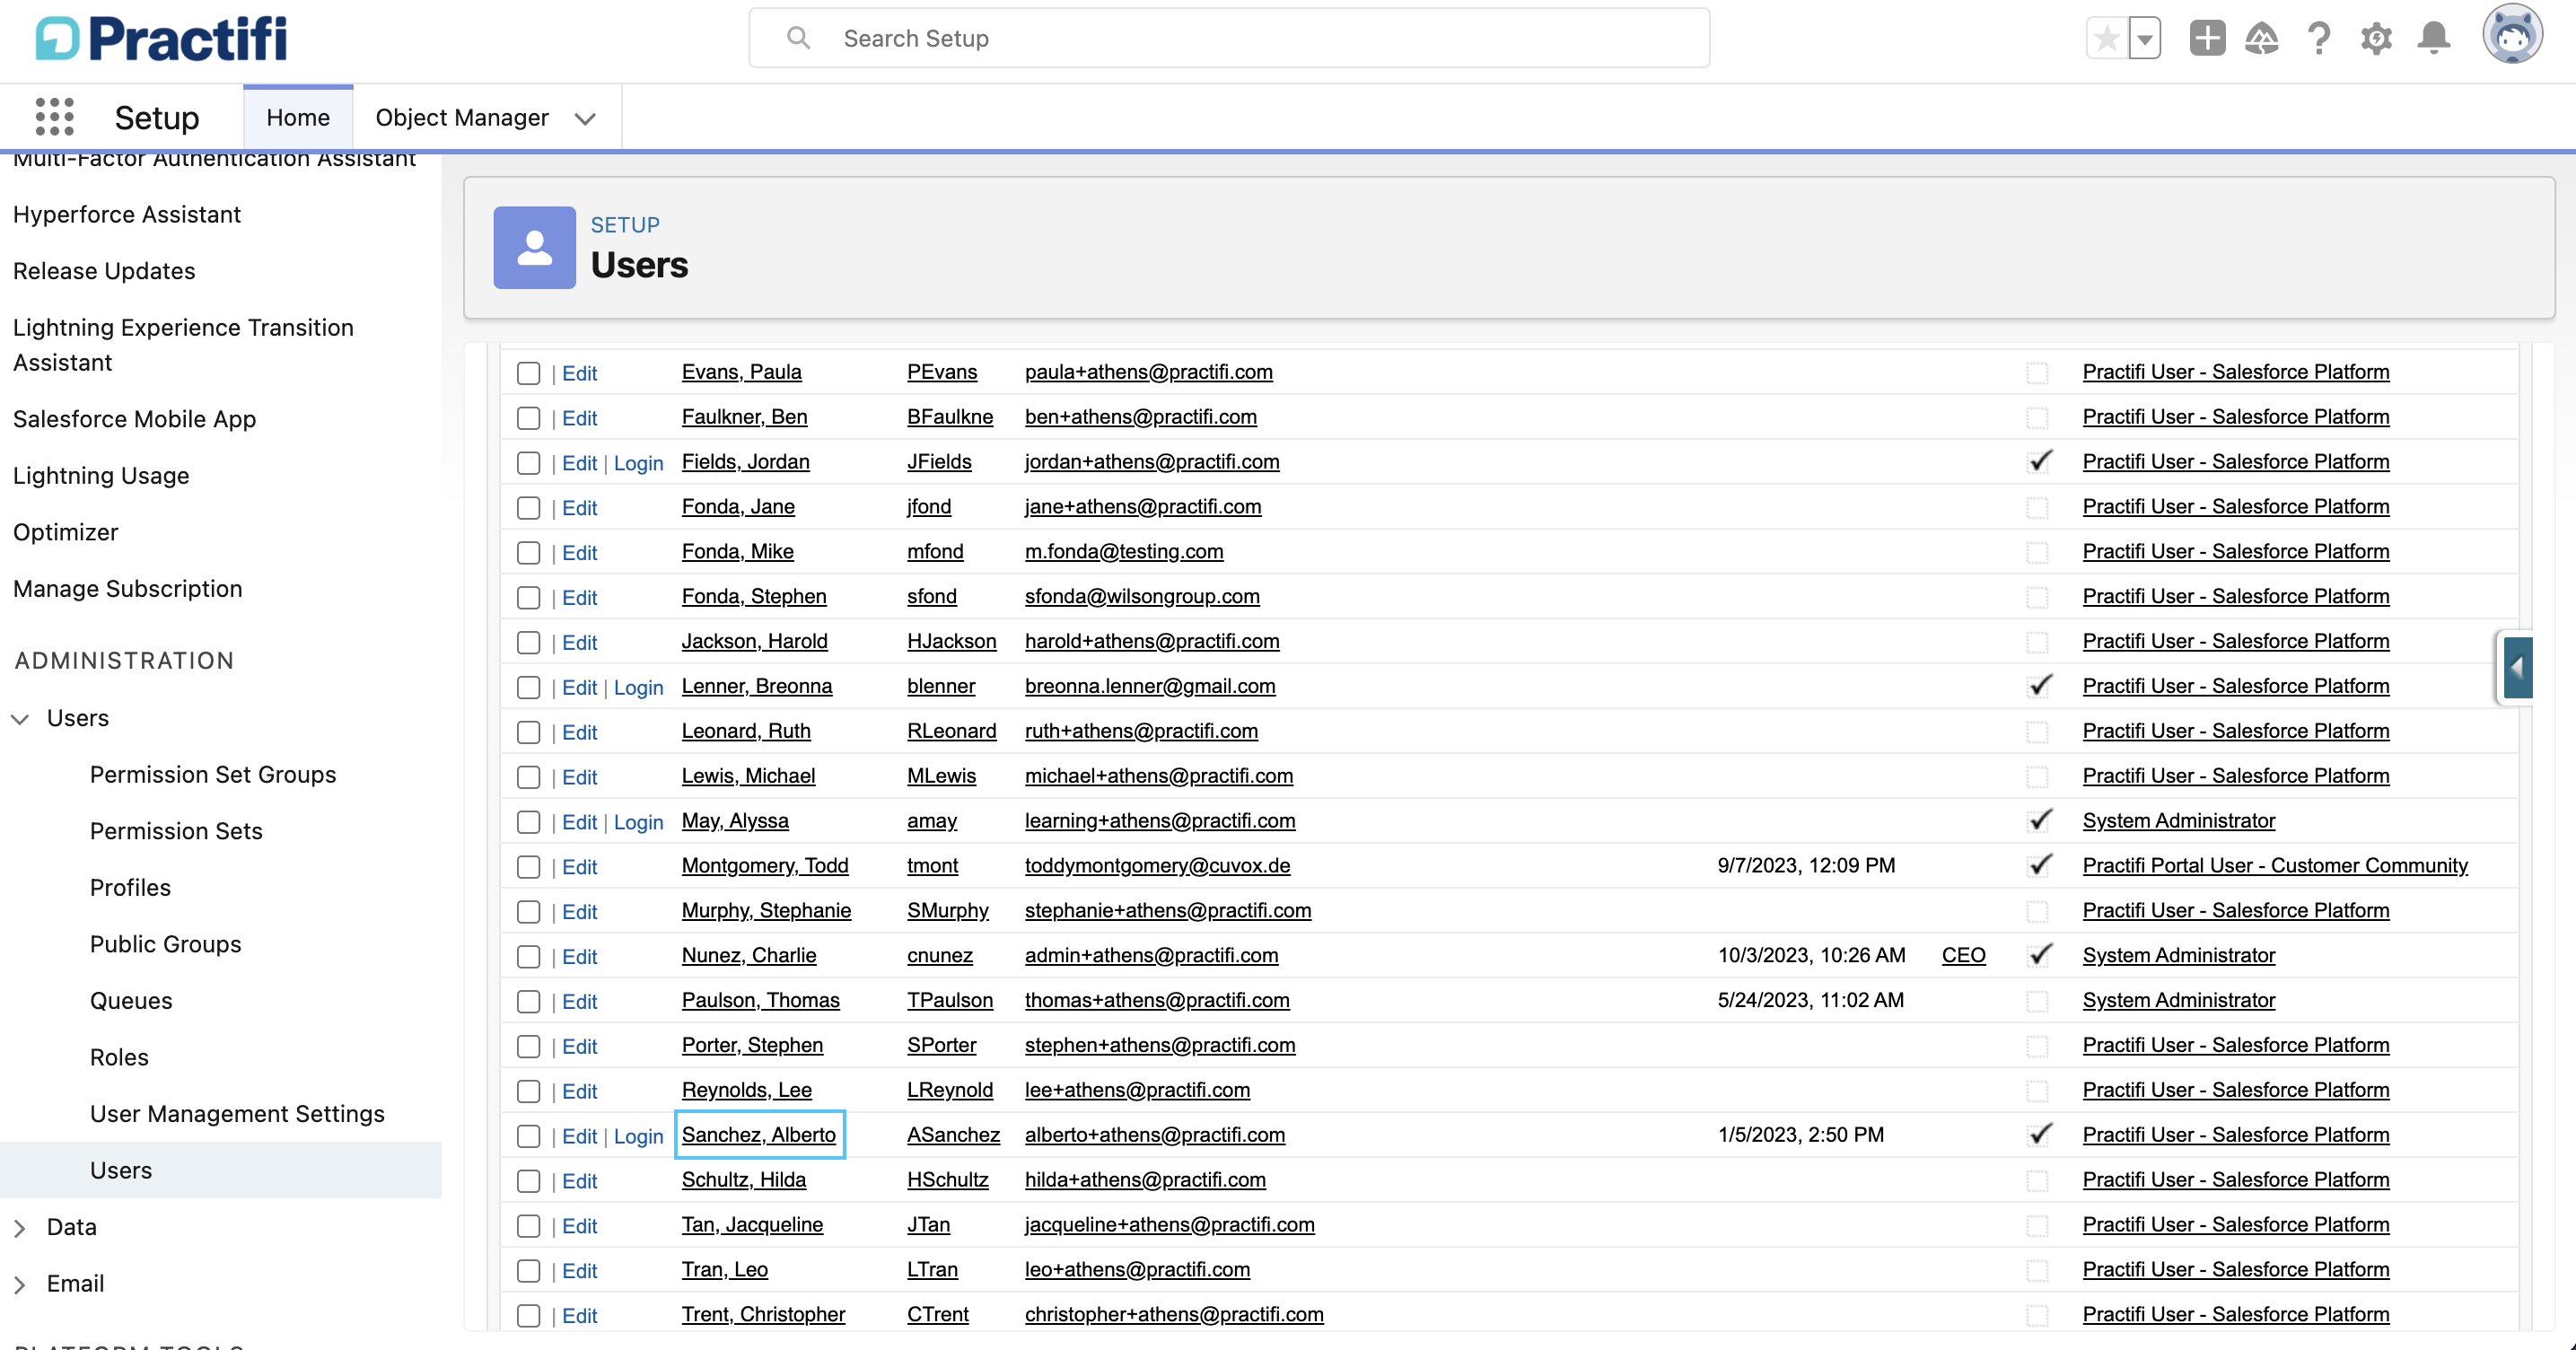Open the Sanchez, Alberto user record

758,1134
